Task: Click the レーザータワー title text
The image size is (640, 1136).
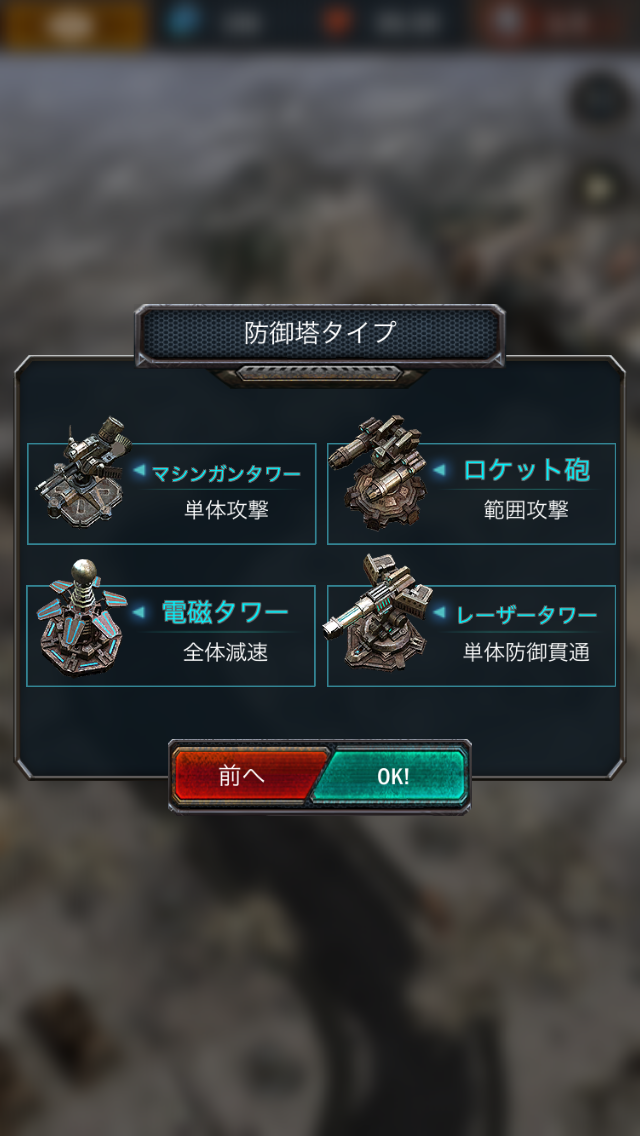Action: 527,616
